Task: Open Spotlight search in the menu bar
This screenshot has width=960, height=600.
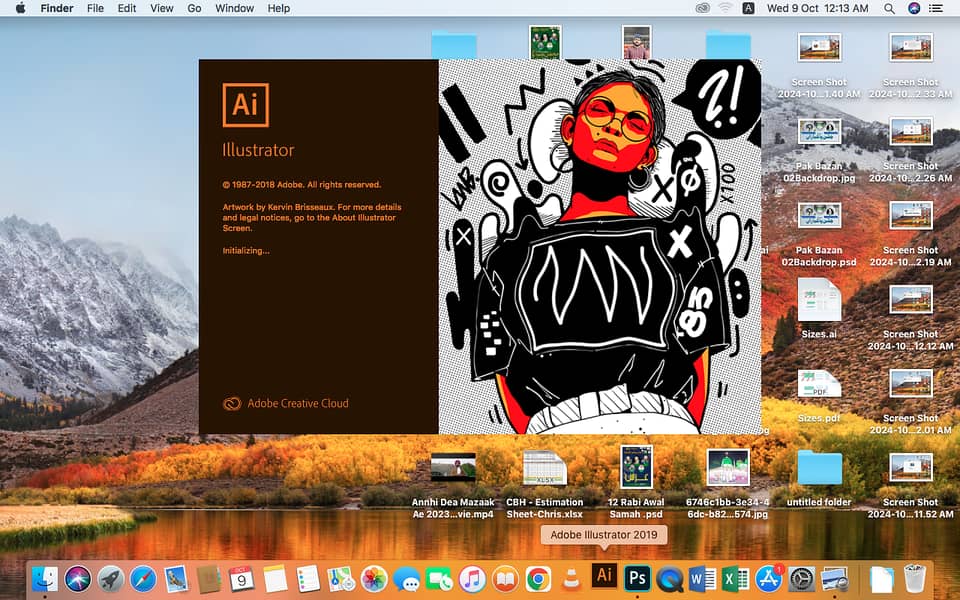Action: [889, 8]
